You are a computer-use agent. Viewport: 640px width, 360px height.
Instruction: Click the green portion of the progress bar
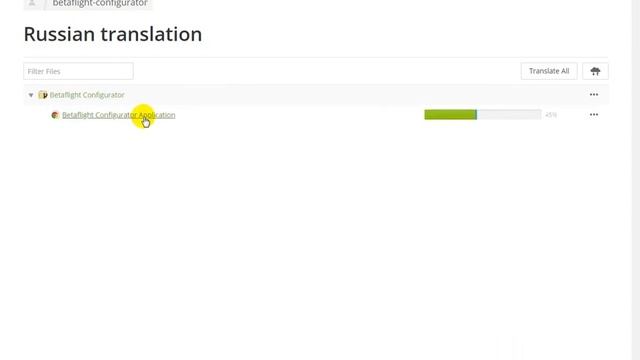tap(449, 115)
